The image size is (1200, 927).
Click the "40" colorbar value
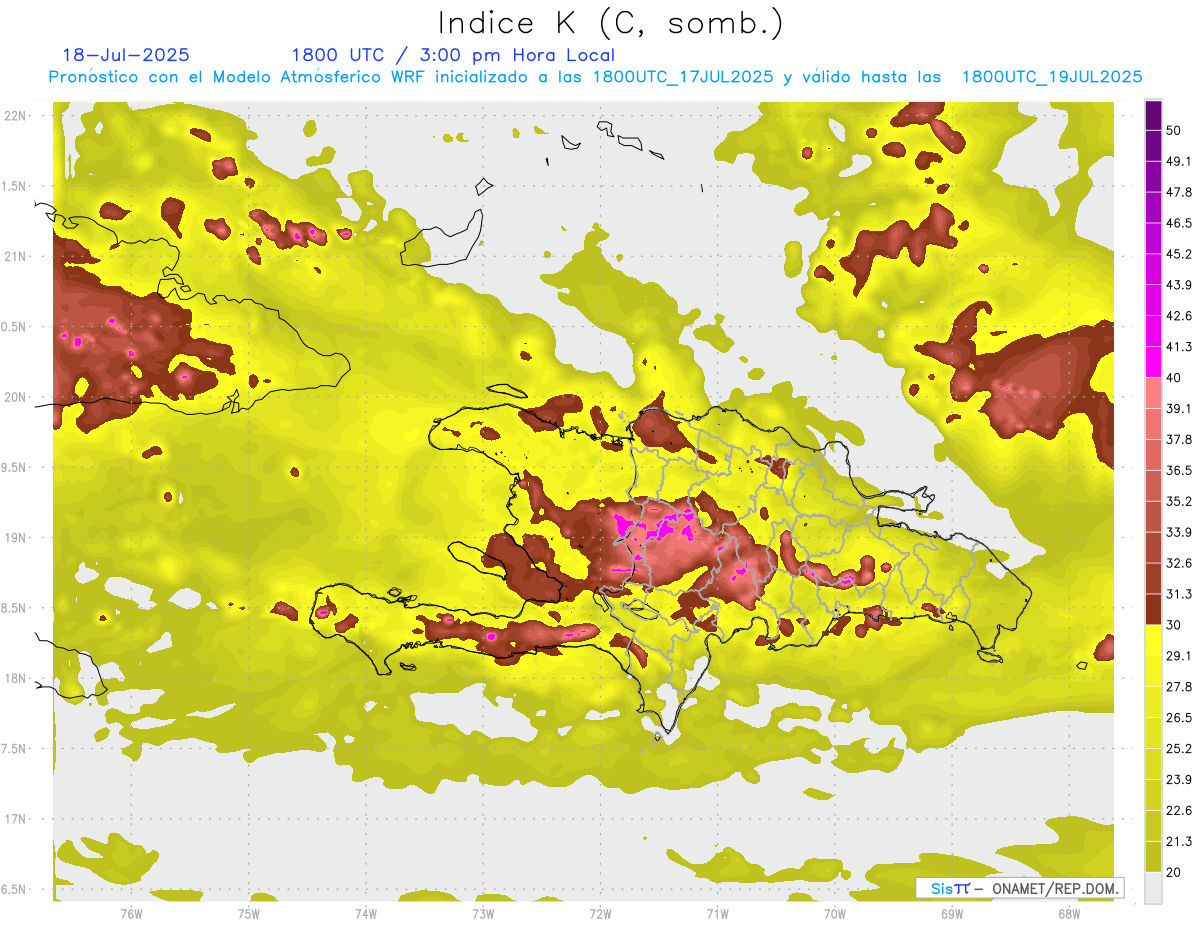tap(1174, 378)
